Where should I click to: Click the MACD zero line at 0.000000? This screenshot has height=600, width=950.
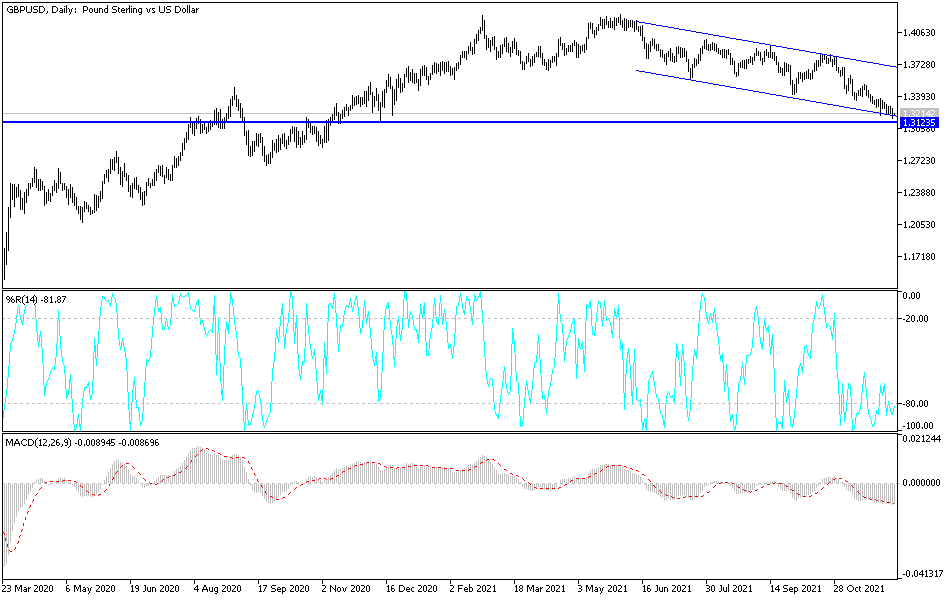450,484
